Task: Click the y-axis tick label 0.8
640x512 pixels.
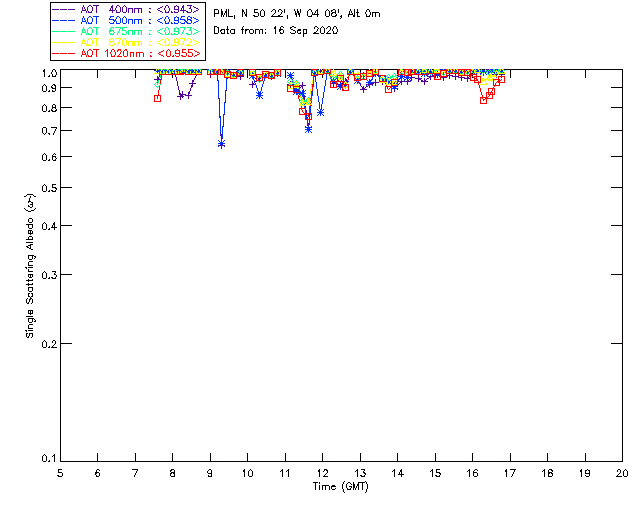Action: 49,109
